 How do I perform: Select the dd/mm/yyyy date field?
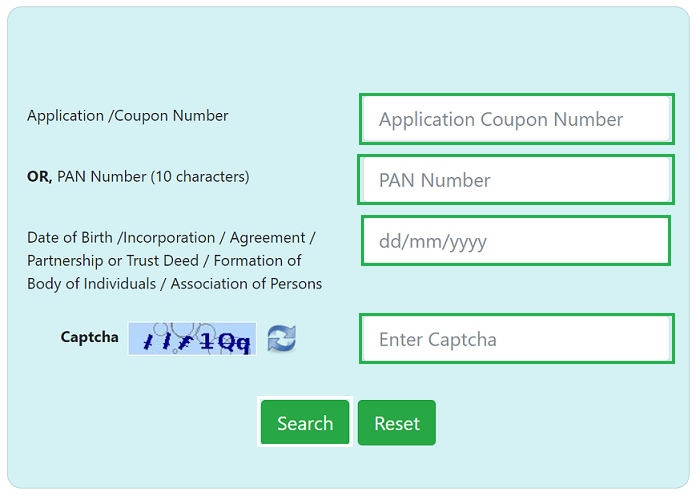[516, 241]
